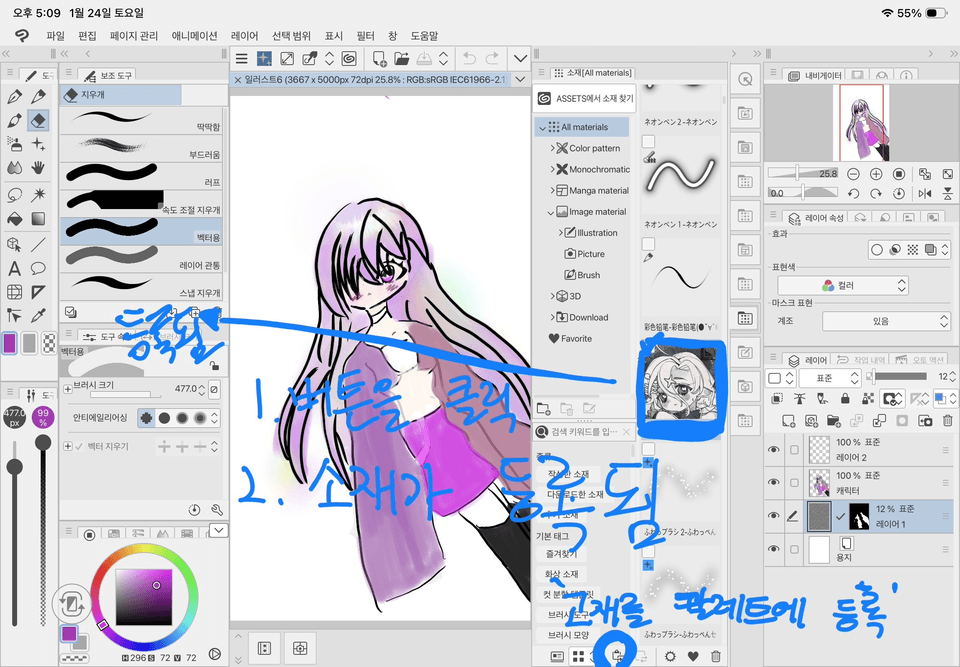The width and height of the screenshot is (960, 667).
Task: Click the Redo arrow in command bar
Action: tap(492, 58)
